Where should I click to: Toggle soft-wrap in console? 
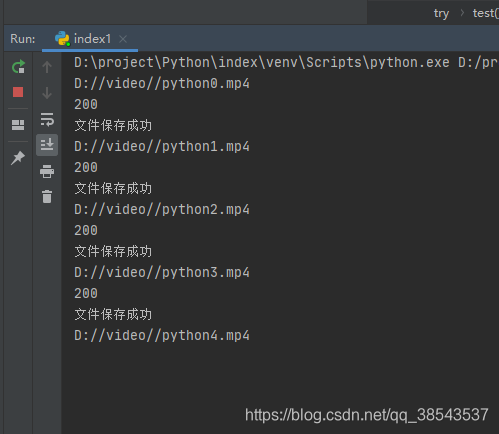point(47,119)
